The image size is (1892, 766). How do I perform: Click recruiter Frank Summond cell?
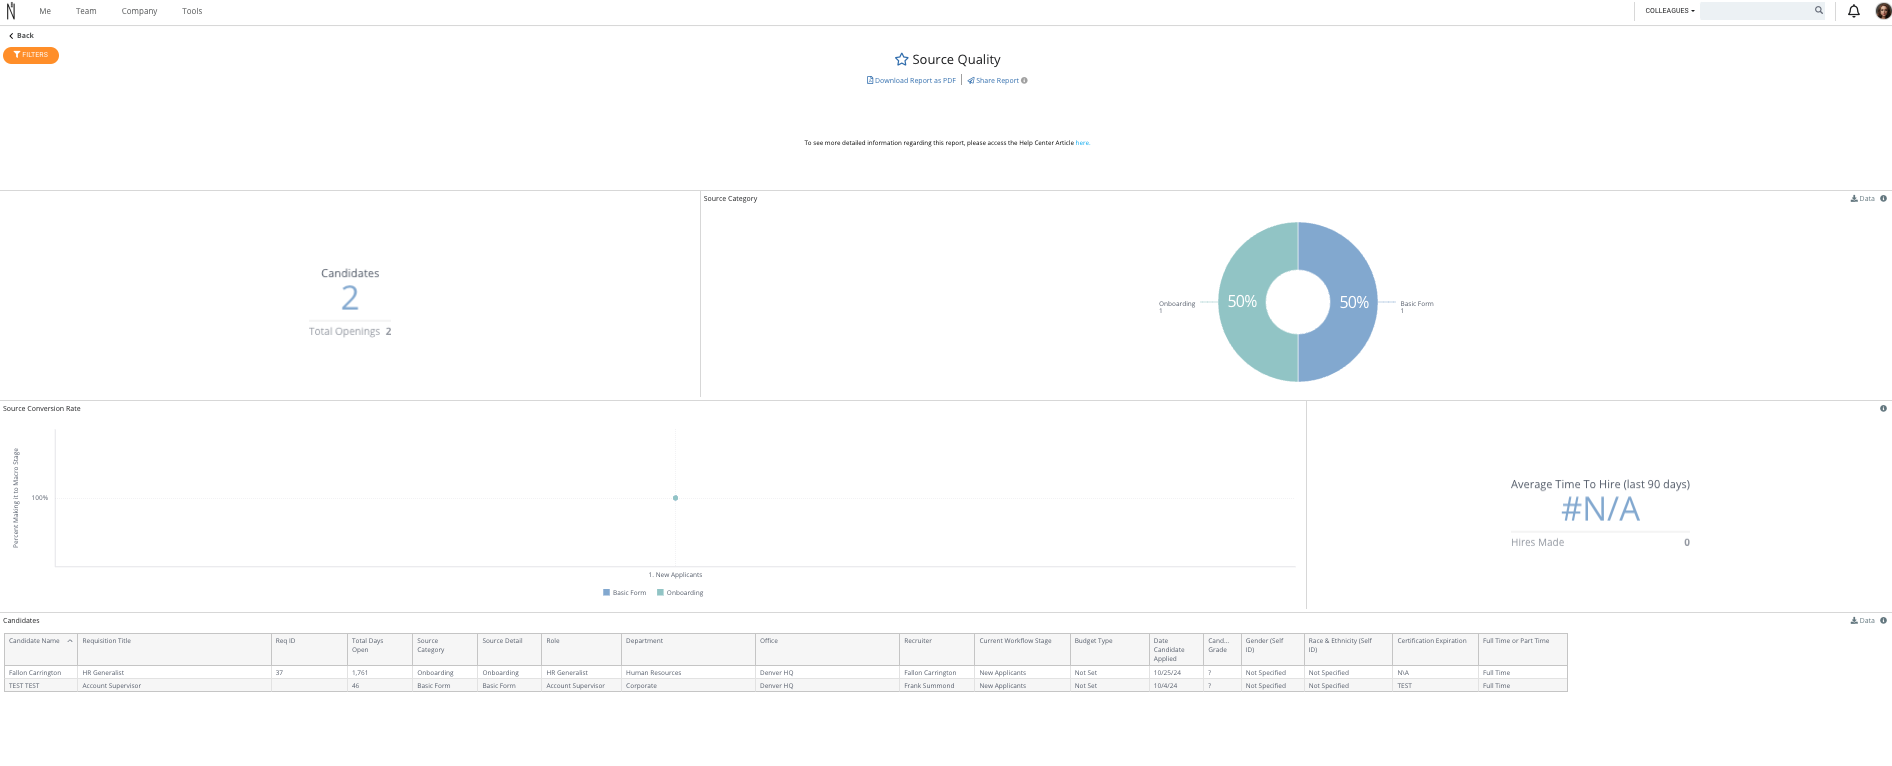pos(937,686)
